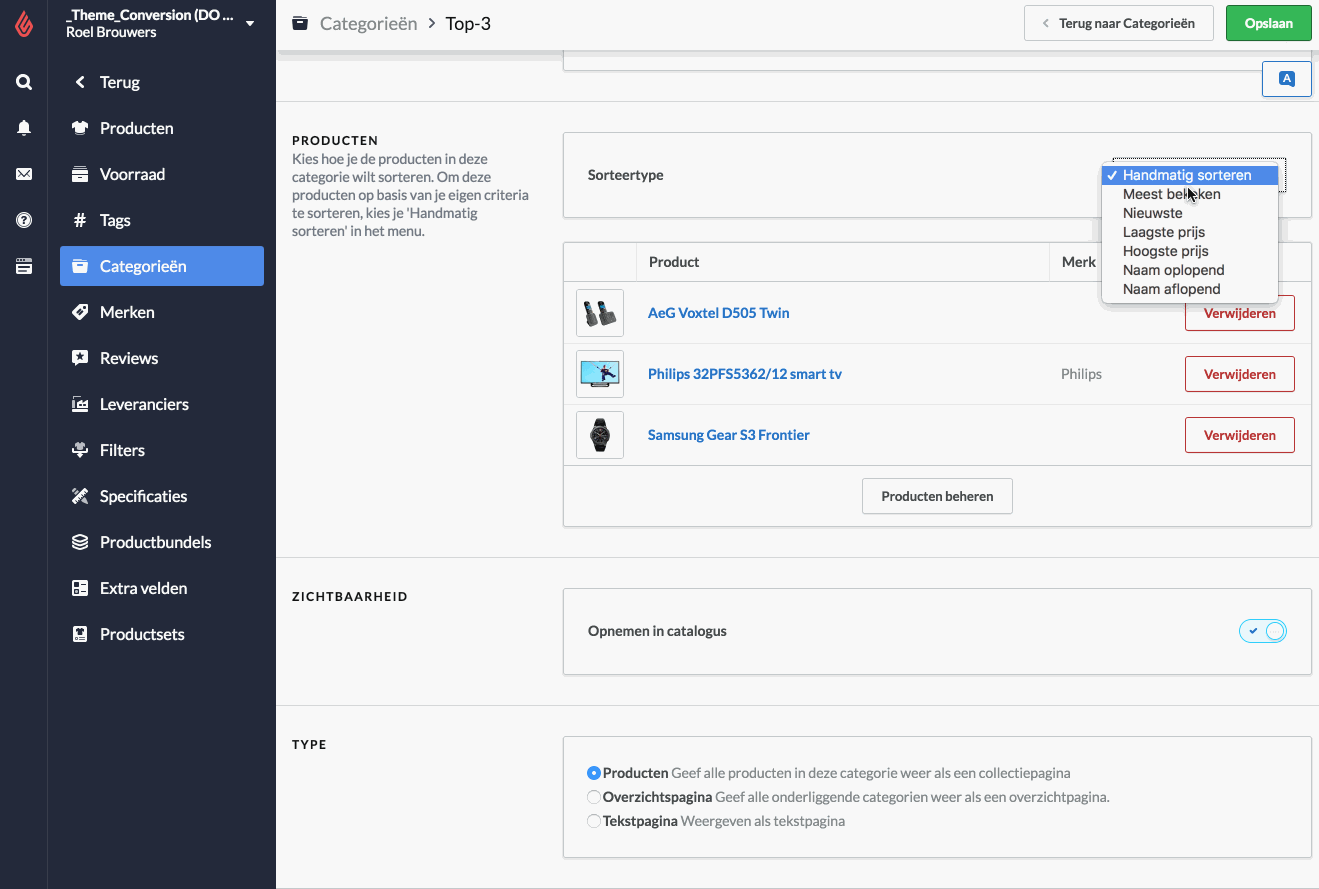Open Merken sidebar item
1319x889 pixels.
(162, 312)
